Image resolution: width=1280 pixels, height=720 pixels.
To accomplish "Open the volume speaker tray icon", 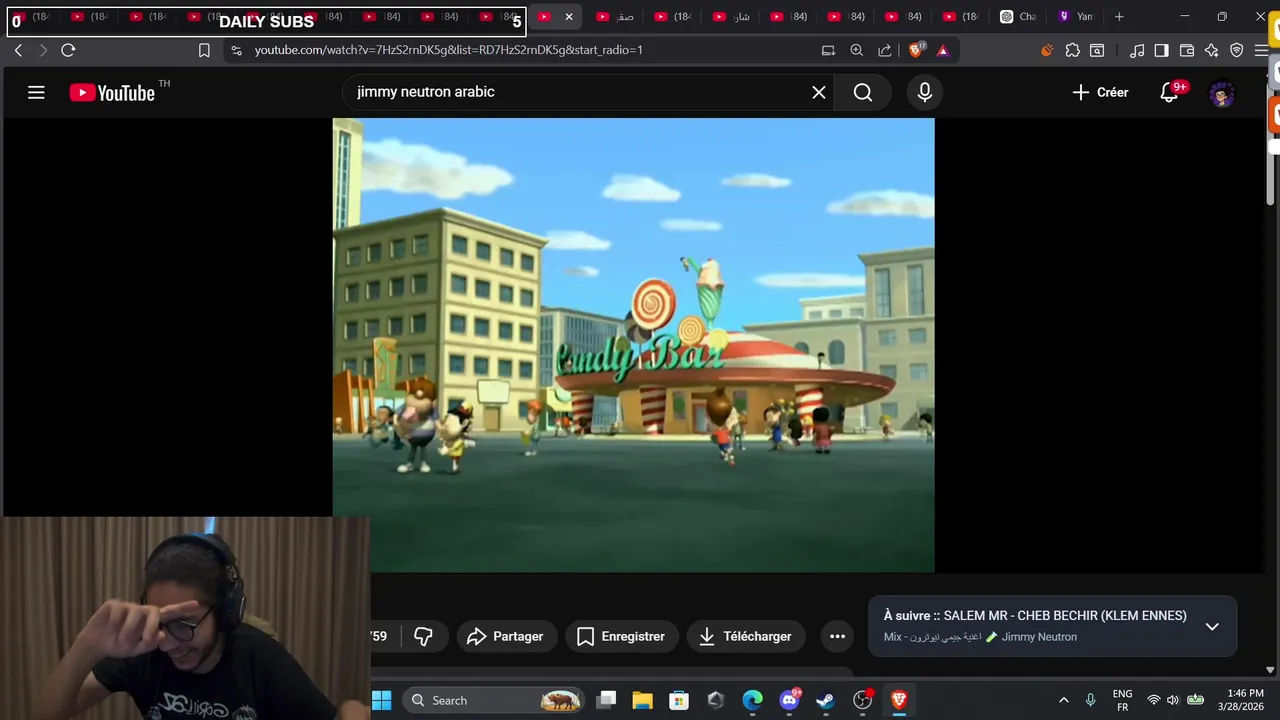I will [1173, 700].
